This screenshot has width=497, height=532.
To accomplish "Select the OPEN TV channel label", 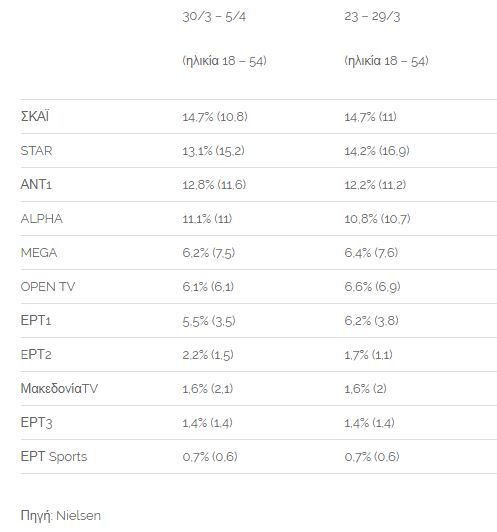I will pos(48,286).
